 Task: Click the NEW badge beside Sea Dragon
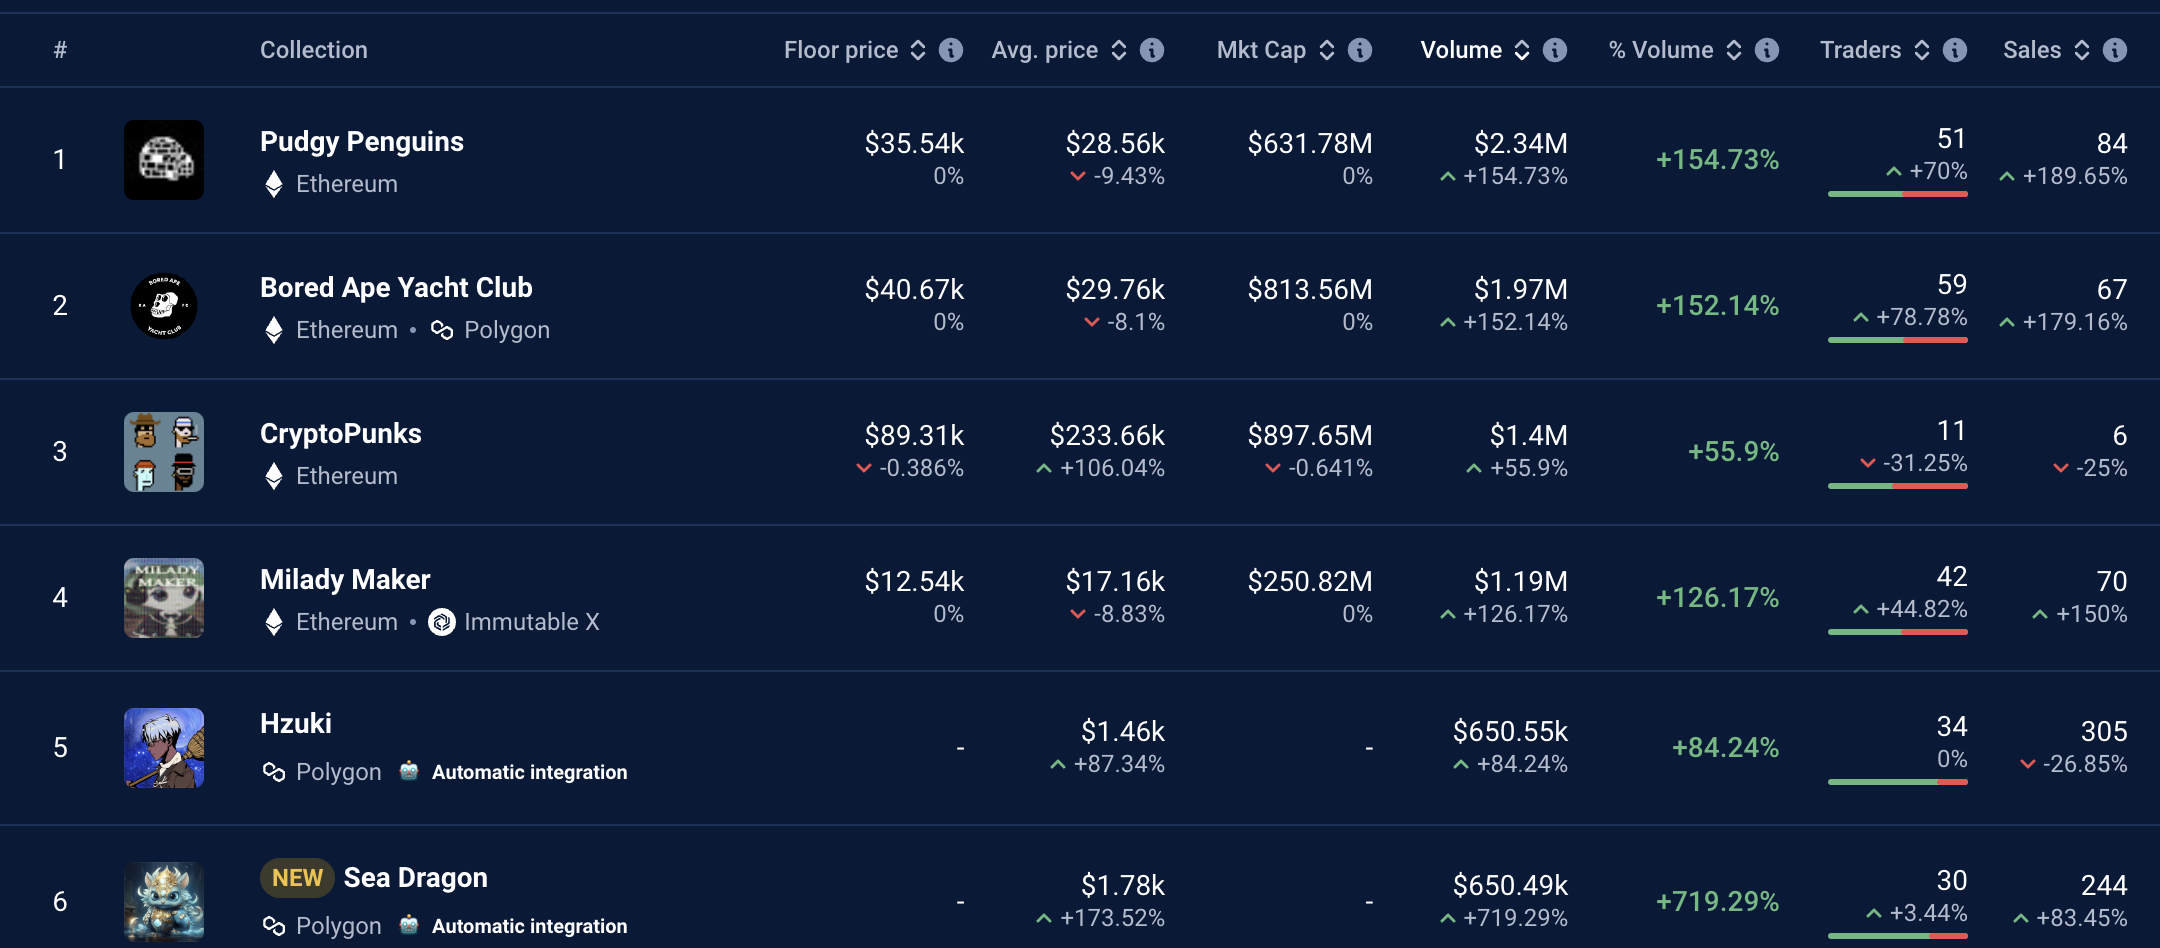pos(297,878)
